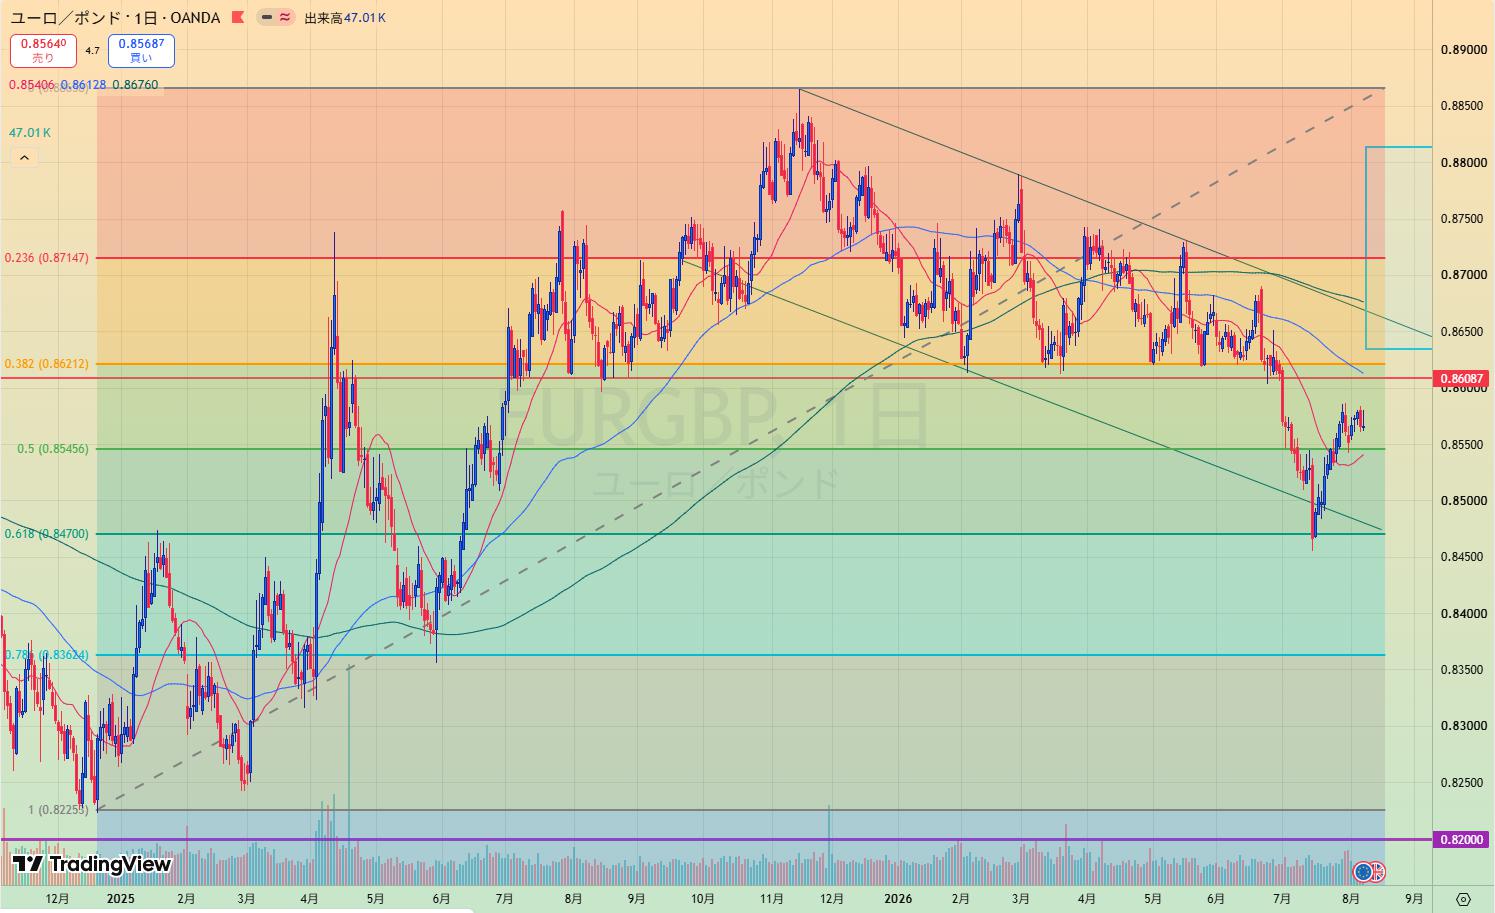Click the Fibonacci 0.618 (0.84700) label
1495x913 pixels.
47,534
